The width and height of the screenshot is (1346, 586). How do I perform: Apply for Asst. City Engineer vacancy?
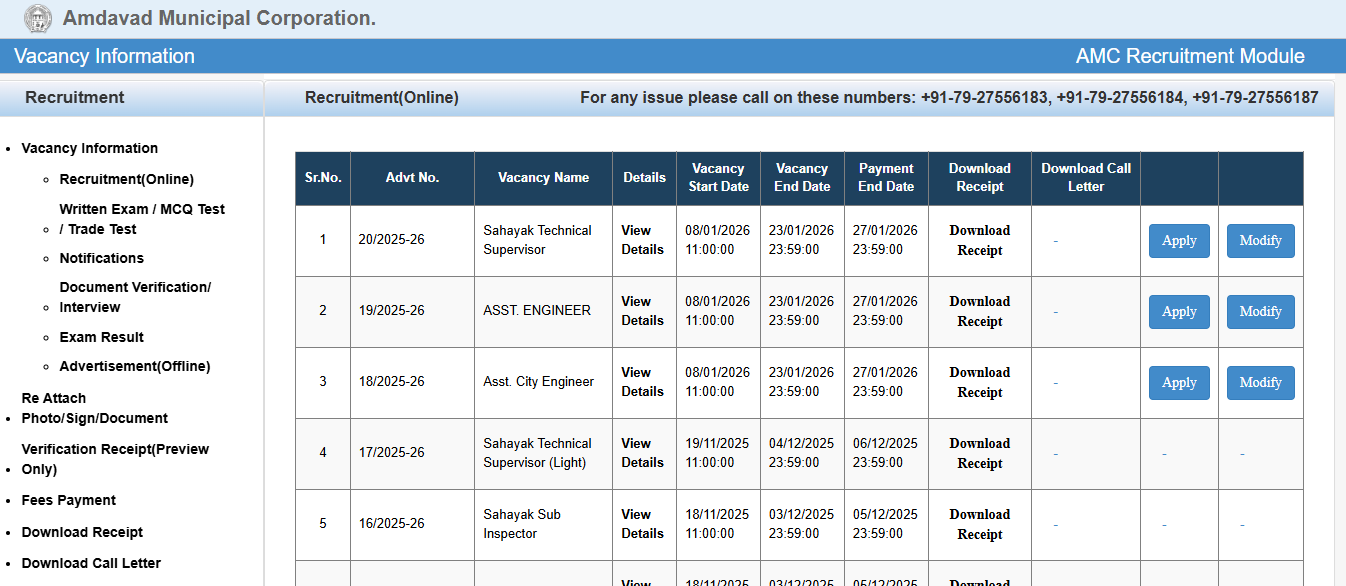1179,383
